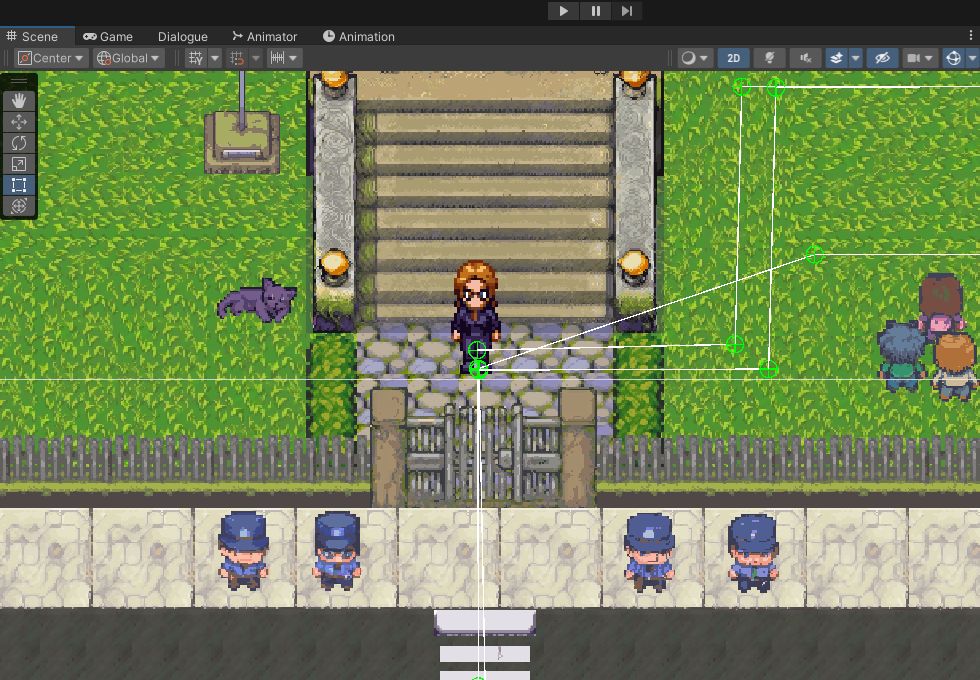Image resolution: width=980 pixels, height=680 pixels.
Task: Open the Dialogue tab
Action: click(182, 37)
